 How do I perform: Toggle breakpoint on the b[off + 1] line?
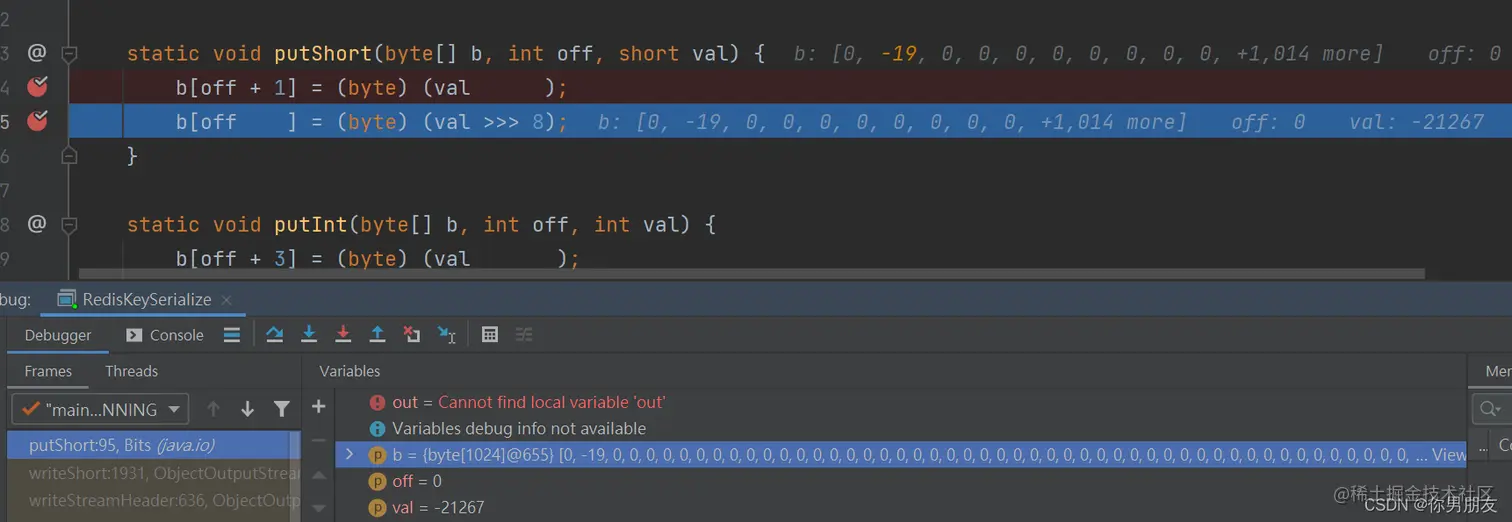[x=37, y=88]
